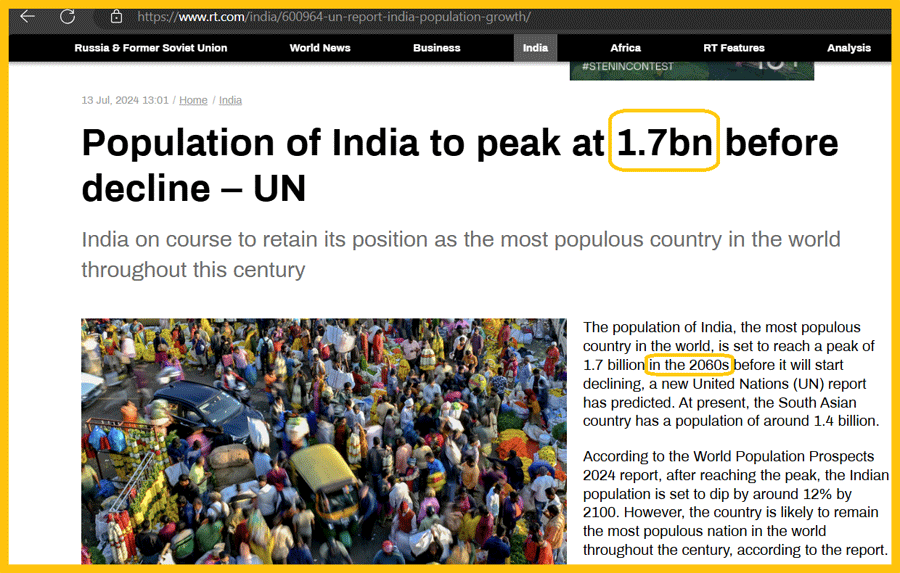Select the highlighted India nav tab
The image size is (900, 573).
[535, 48]
